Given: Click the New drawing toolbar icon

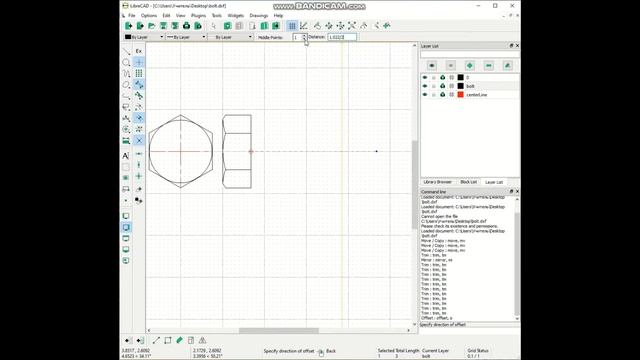Looking at the screenshot, I should tap(128, 26).
